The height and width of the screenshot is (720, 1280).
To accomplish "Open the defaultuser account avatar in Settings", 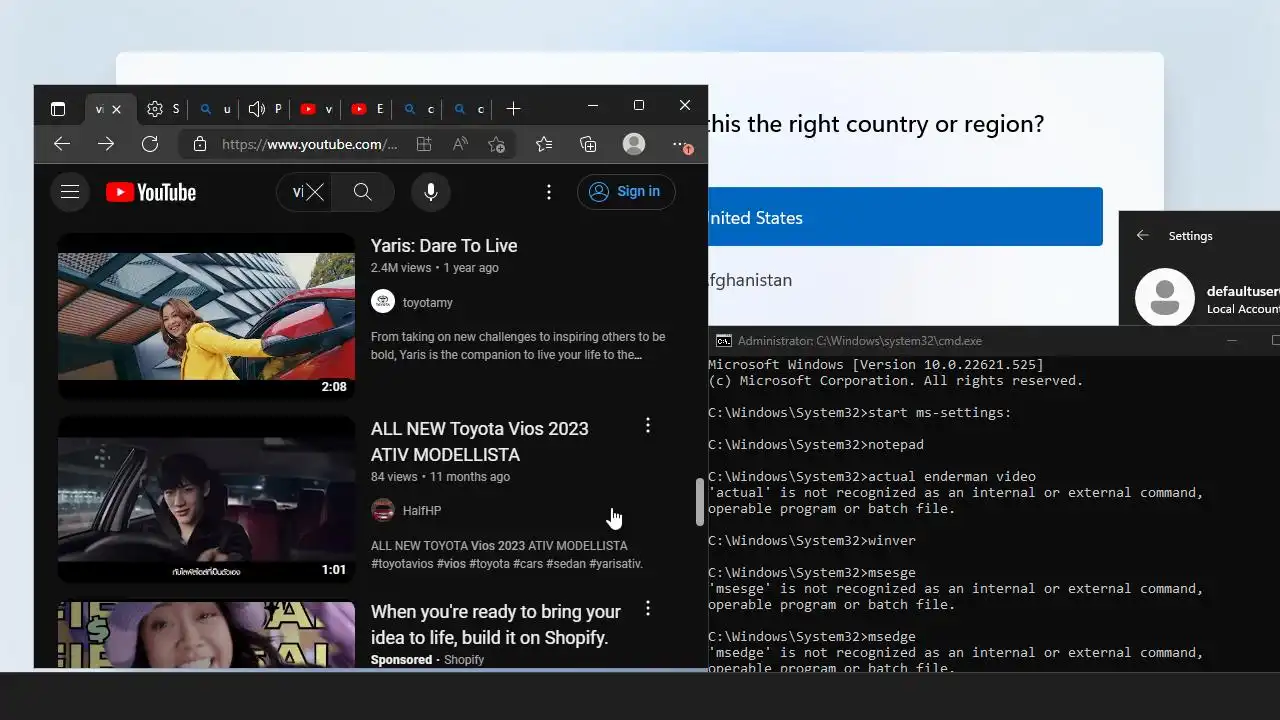I will (1165, 297).
